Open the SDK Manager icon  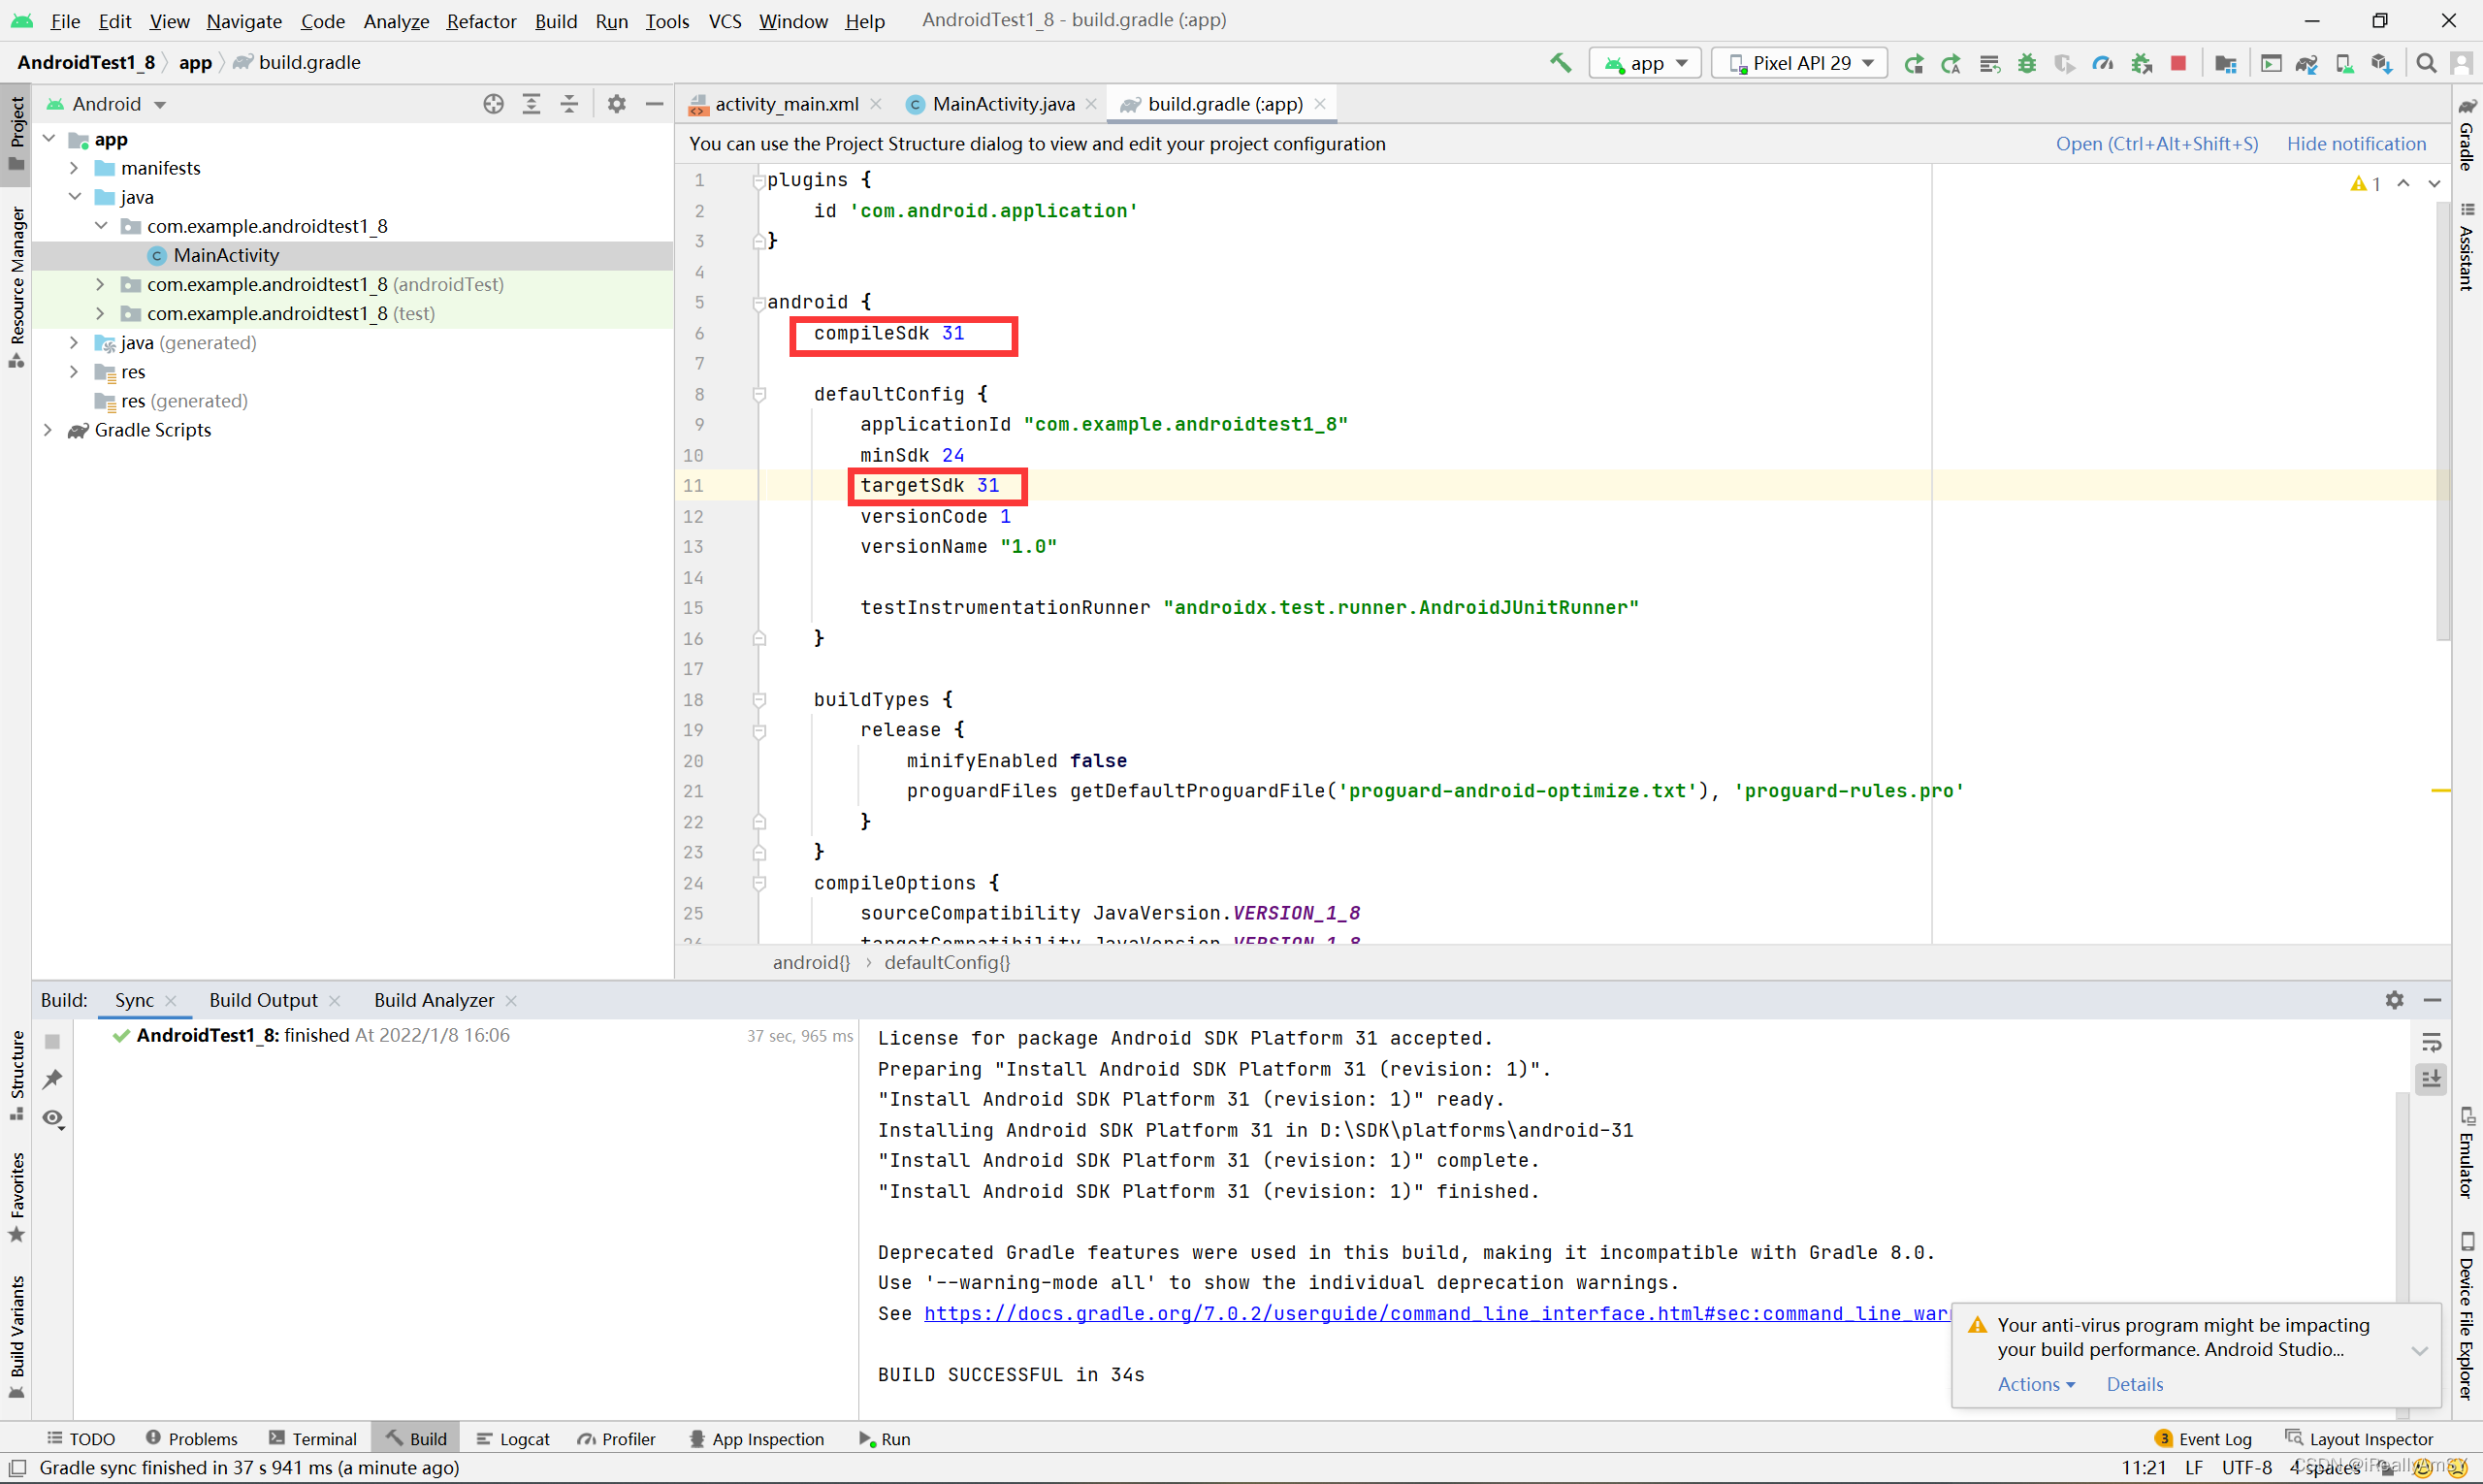[x=2381, y=64]
